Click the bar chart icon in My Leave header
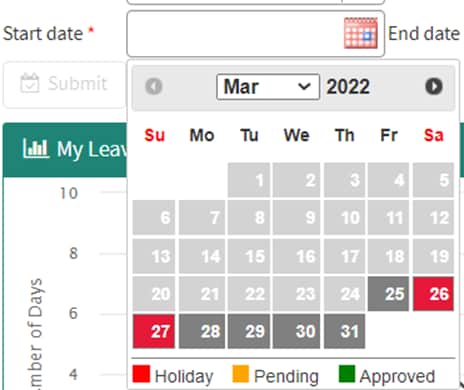 (x=36, y=149)
